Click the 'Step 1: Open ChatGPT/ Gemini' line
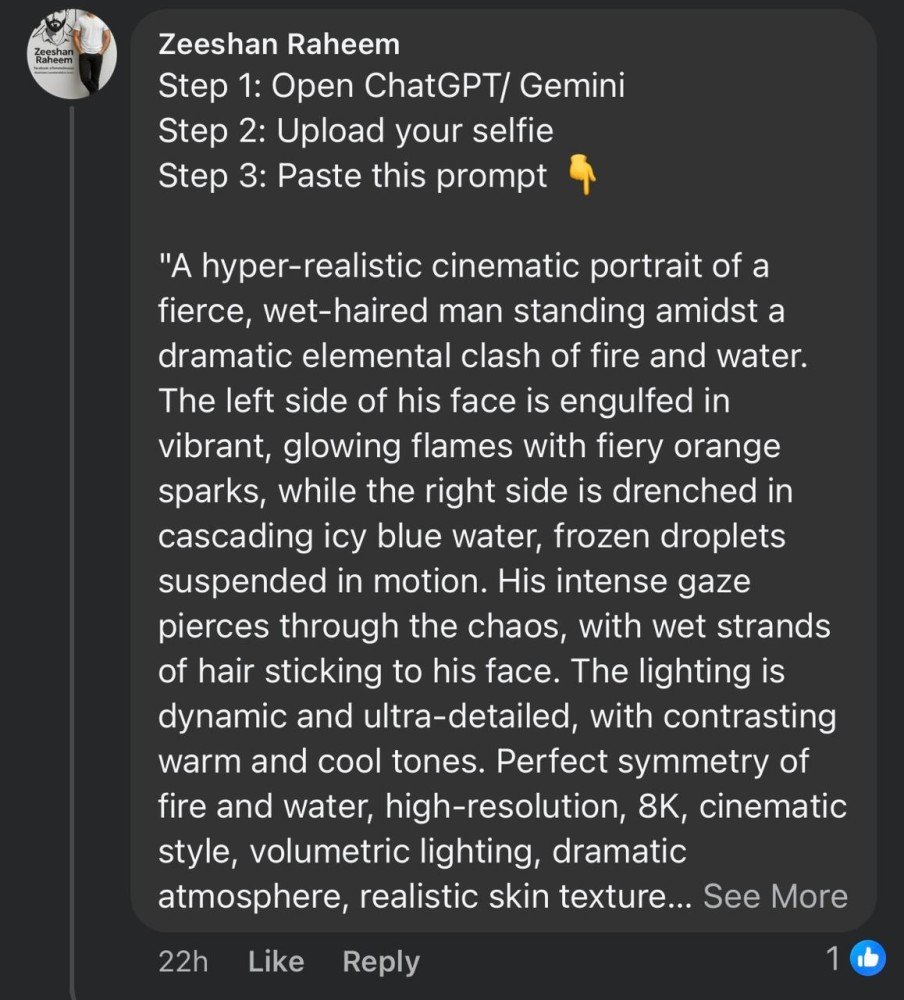 [x=391, y=86]
